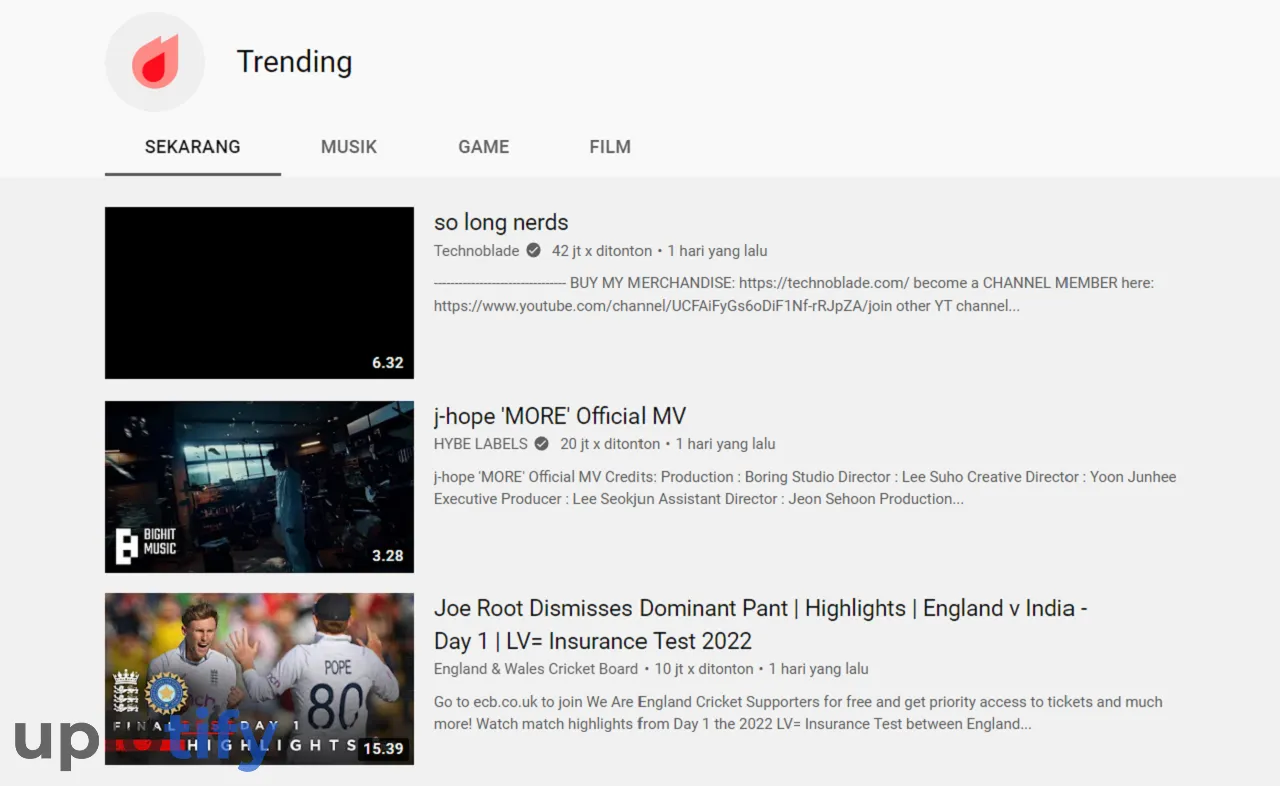The width and height of the screenshot is (1280, 786).
Task: Click the Trending page heading
Action: 294,61
